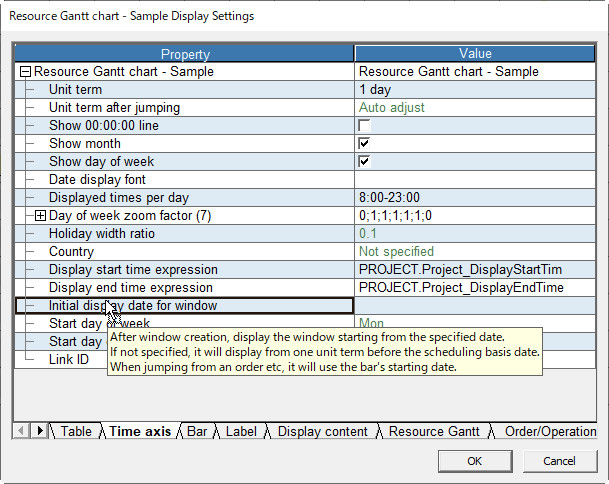Click the Property column header
Viewport: 609px width, 484px height.
pyautogui.click(x=185, y=54)
